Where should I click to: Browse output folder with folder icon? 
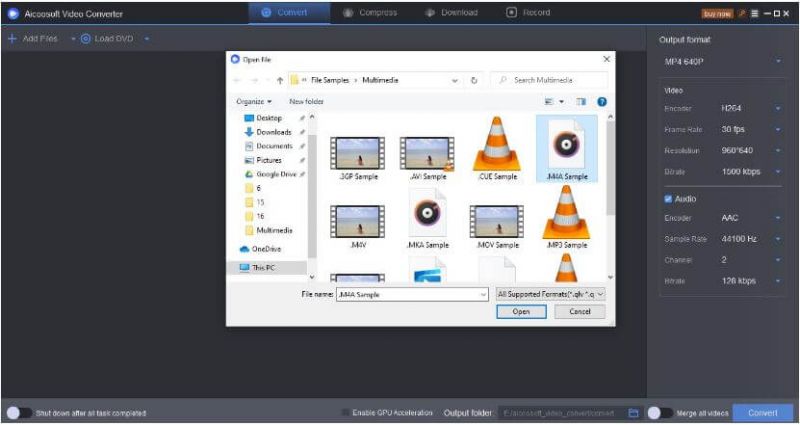(633, 413)
